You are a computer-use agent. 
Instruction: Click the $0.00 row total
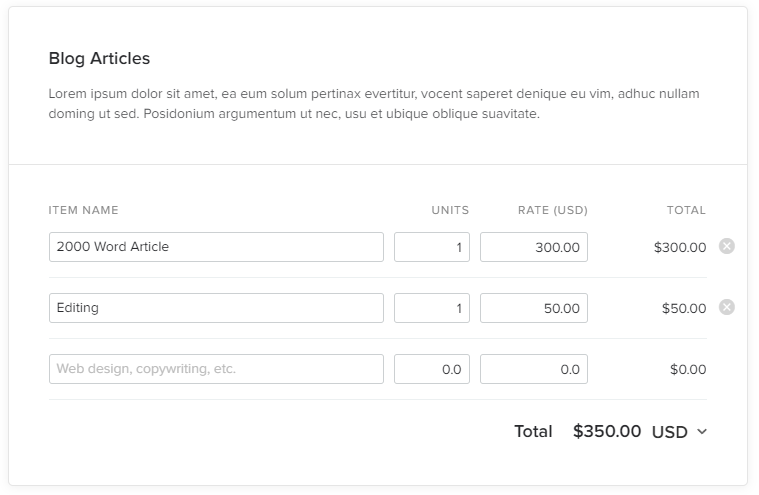(688, 369)
